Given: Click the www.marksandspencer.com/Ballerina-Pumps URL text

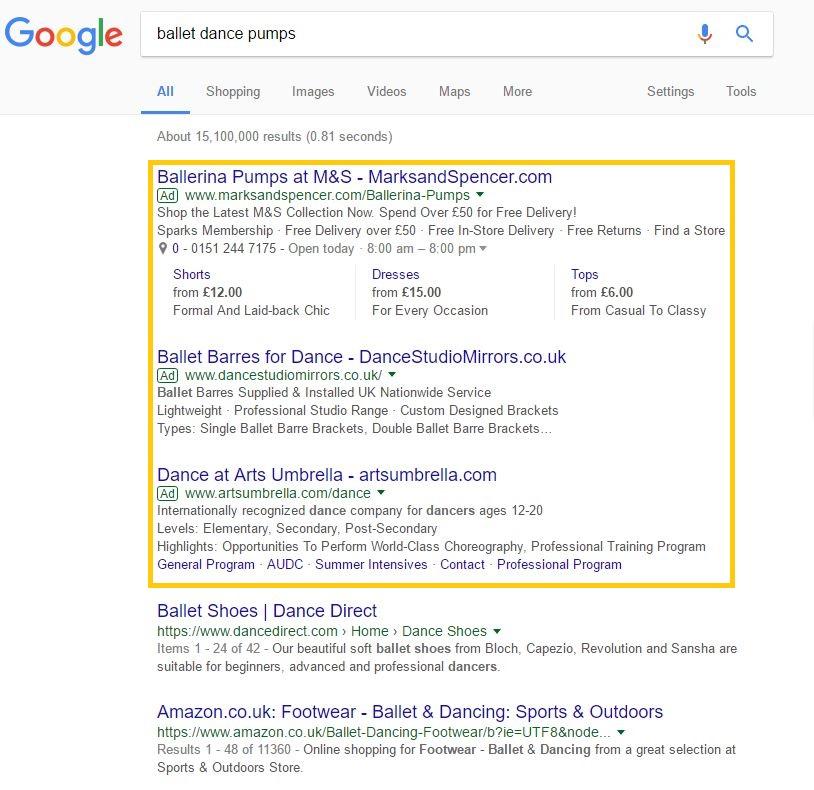Looking at the screenshot, I should click(327, 195).
